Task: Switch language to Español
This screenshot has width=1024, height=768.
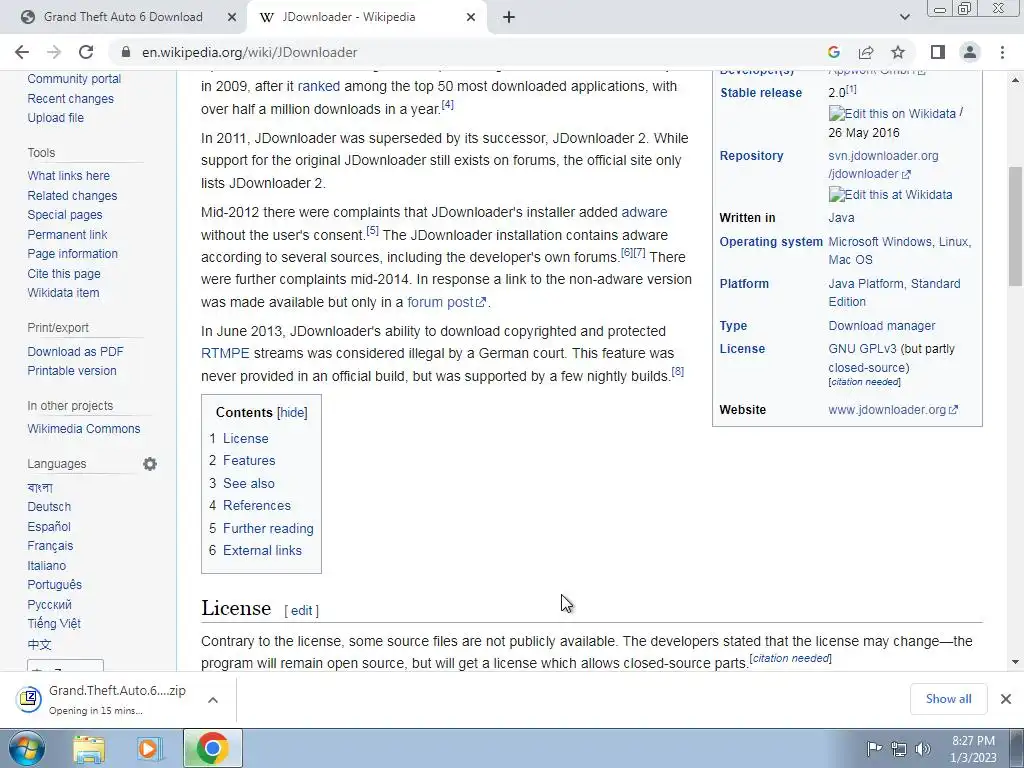Action: point(49,526)
